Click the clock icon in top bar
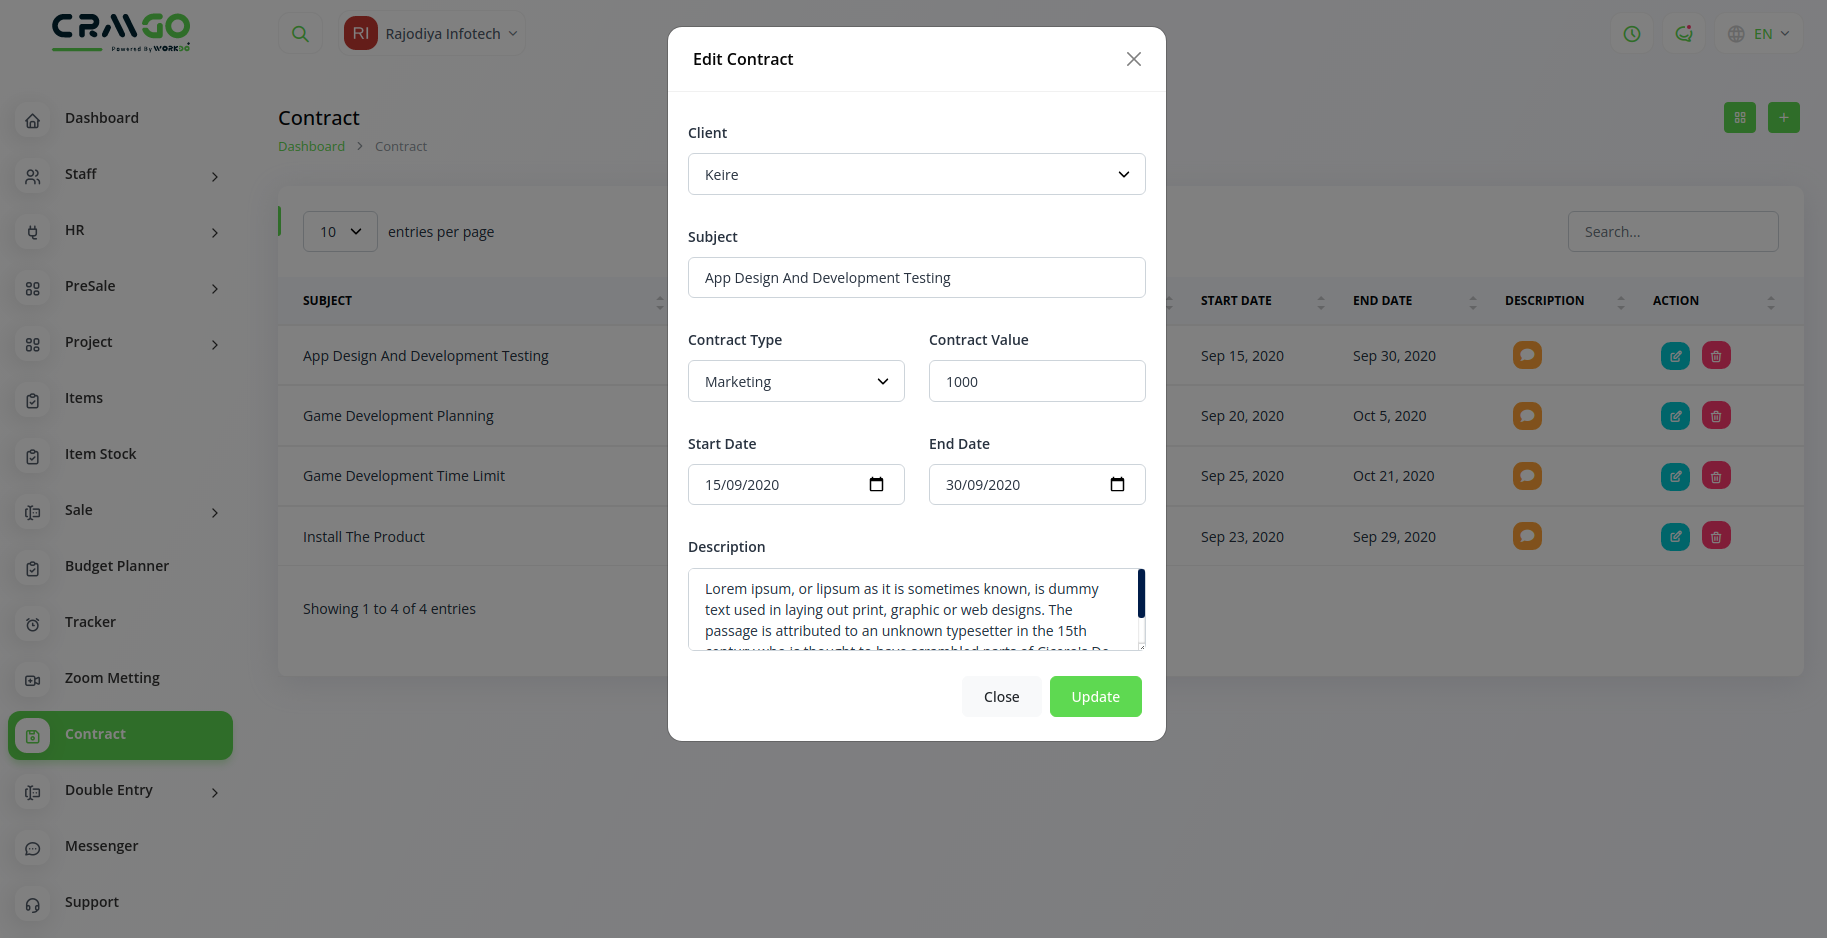Viewport: 1827px width, 938px height. (x=1632, y=34)
